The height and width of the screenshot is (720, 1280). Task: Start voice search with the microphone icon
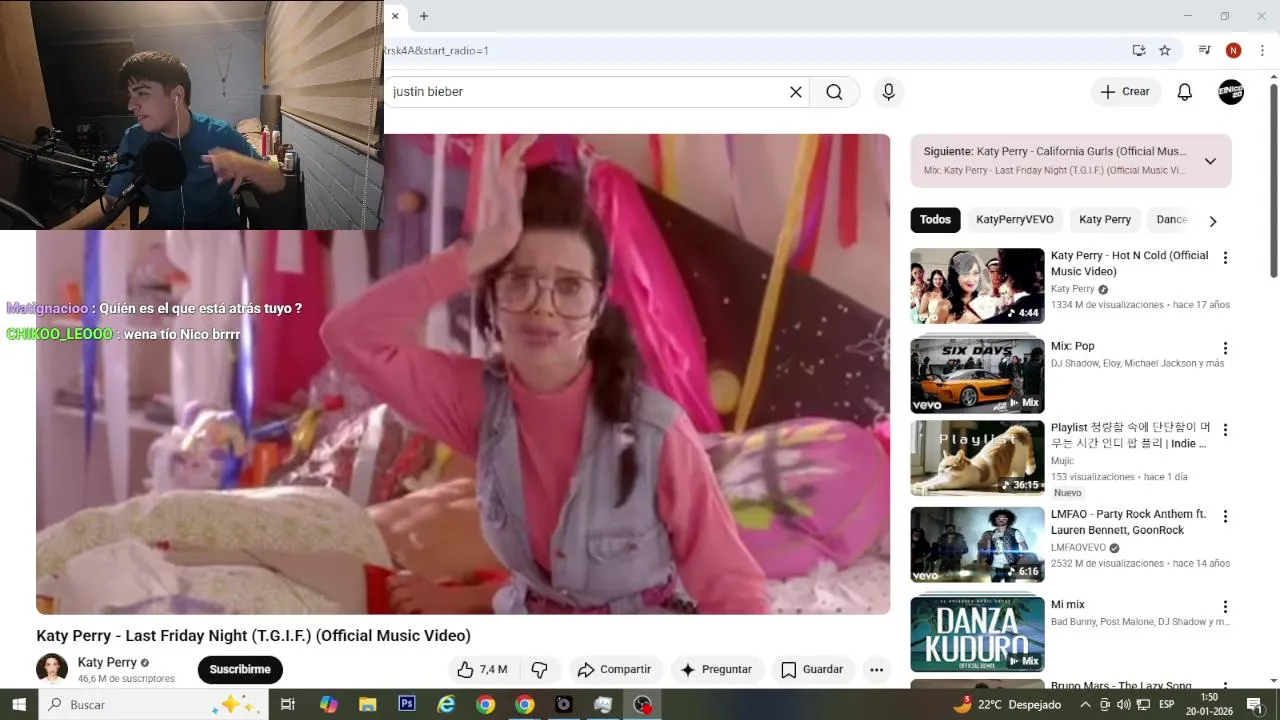(x=888, y=92)
